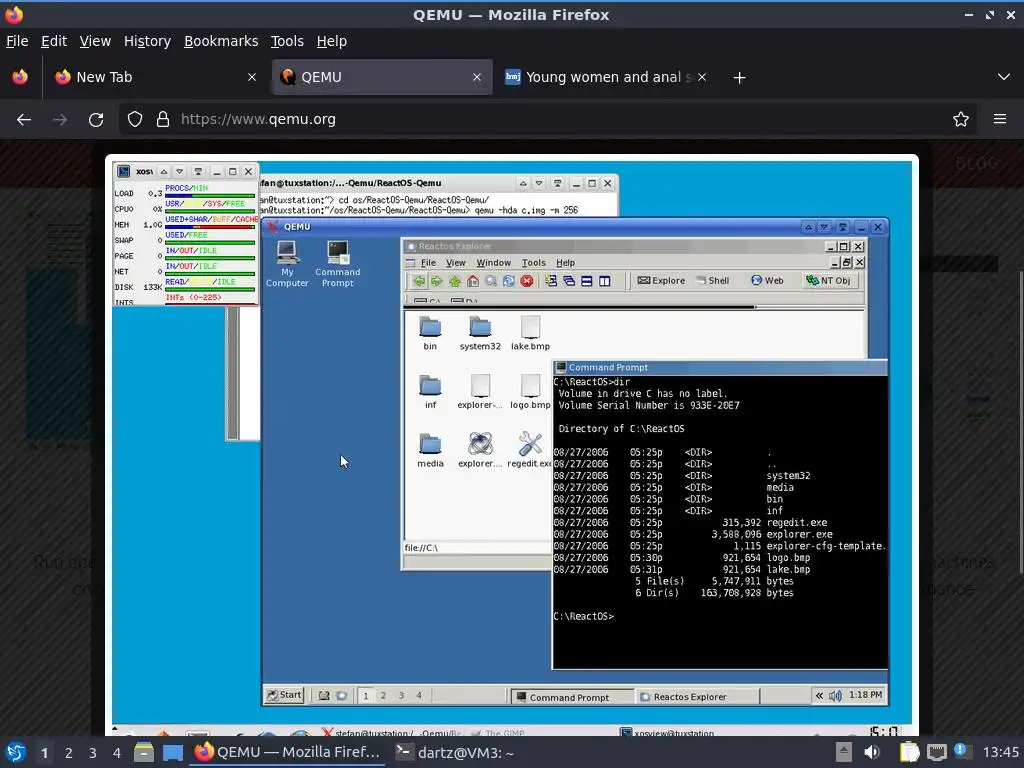The width and height of the screenshot is (1024, 768).
Task: Click the file://C:\ address field in Explorer
Action: pyautogui.click(x=477, y=548)
